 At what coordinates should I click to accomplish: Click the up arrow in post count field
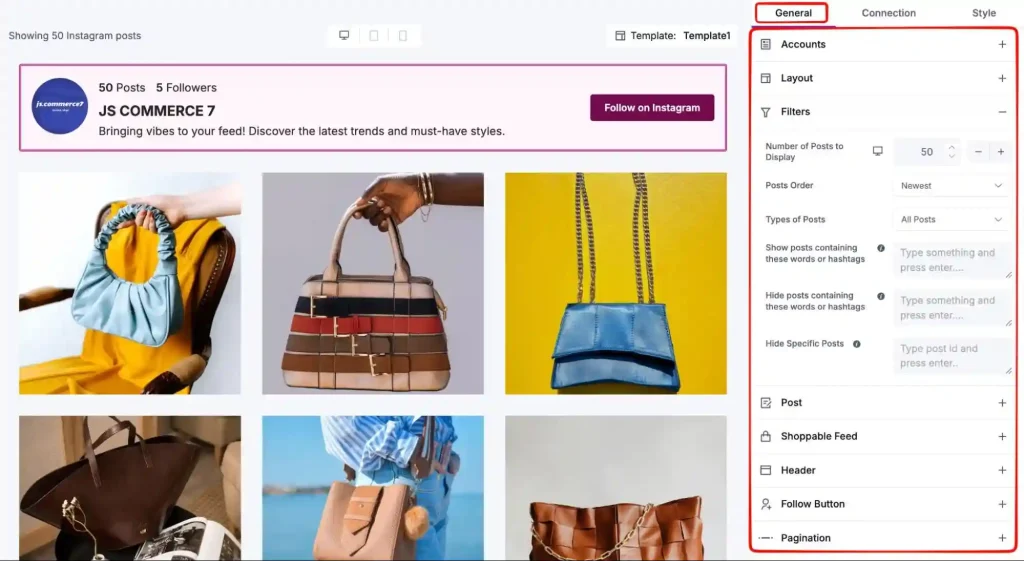click(952, 147)
